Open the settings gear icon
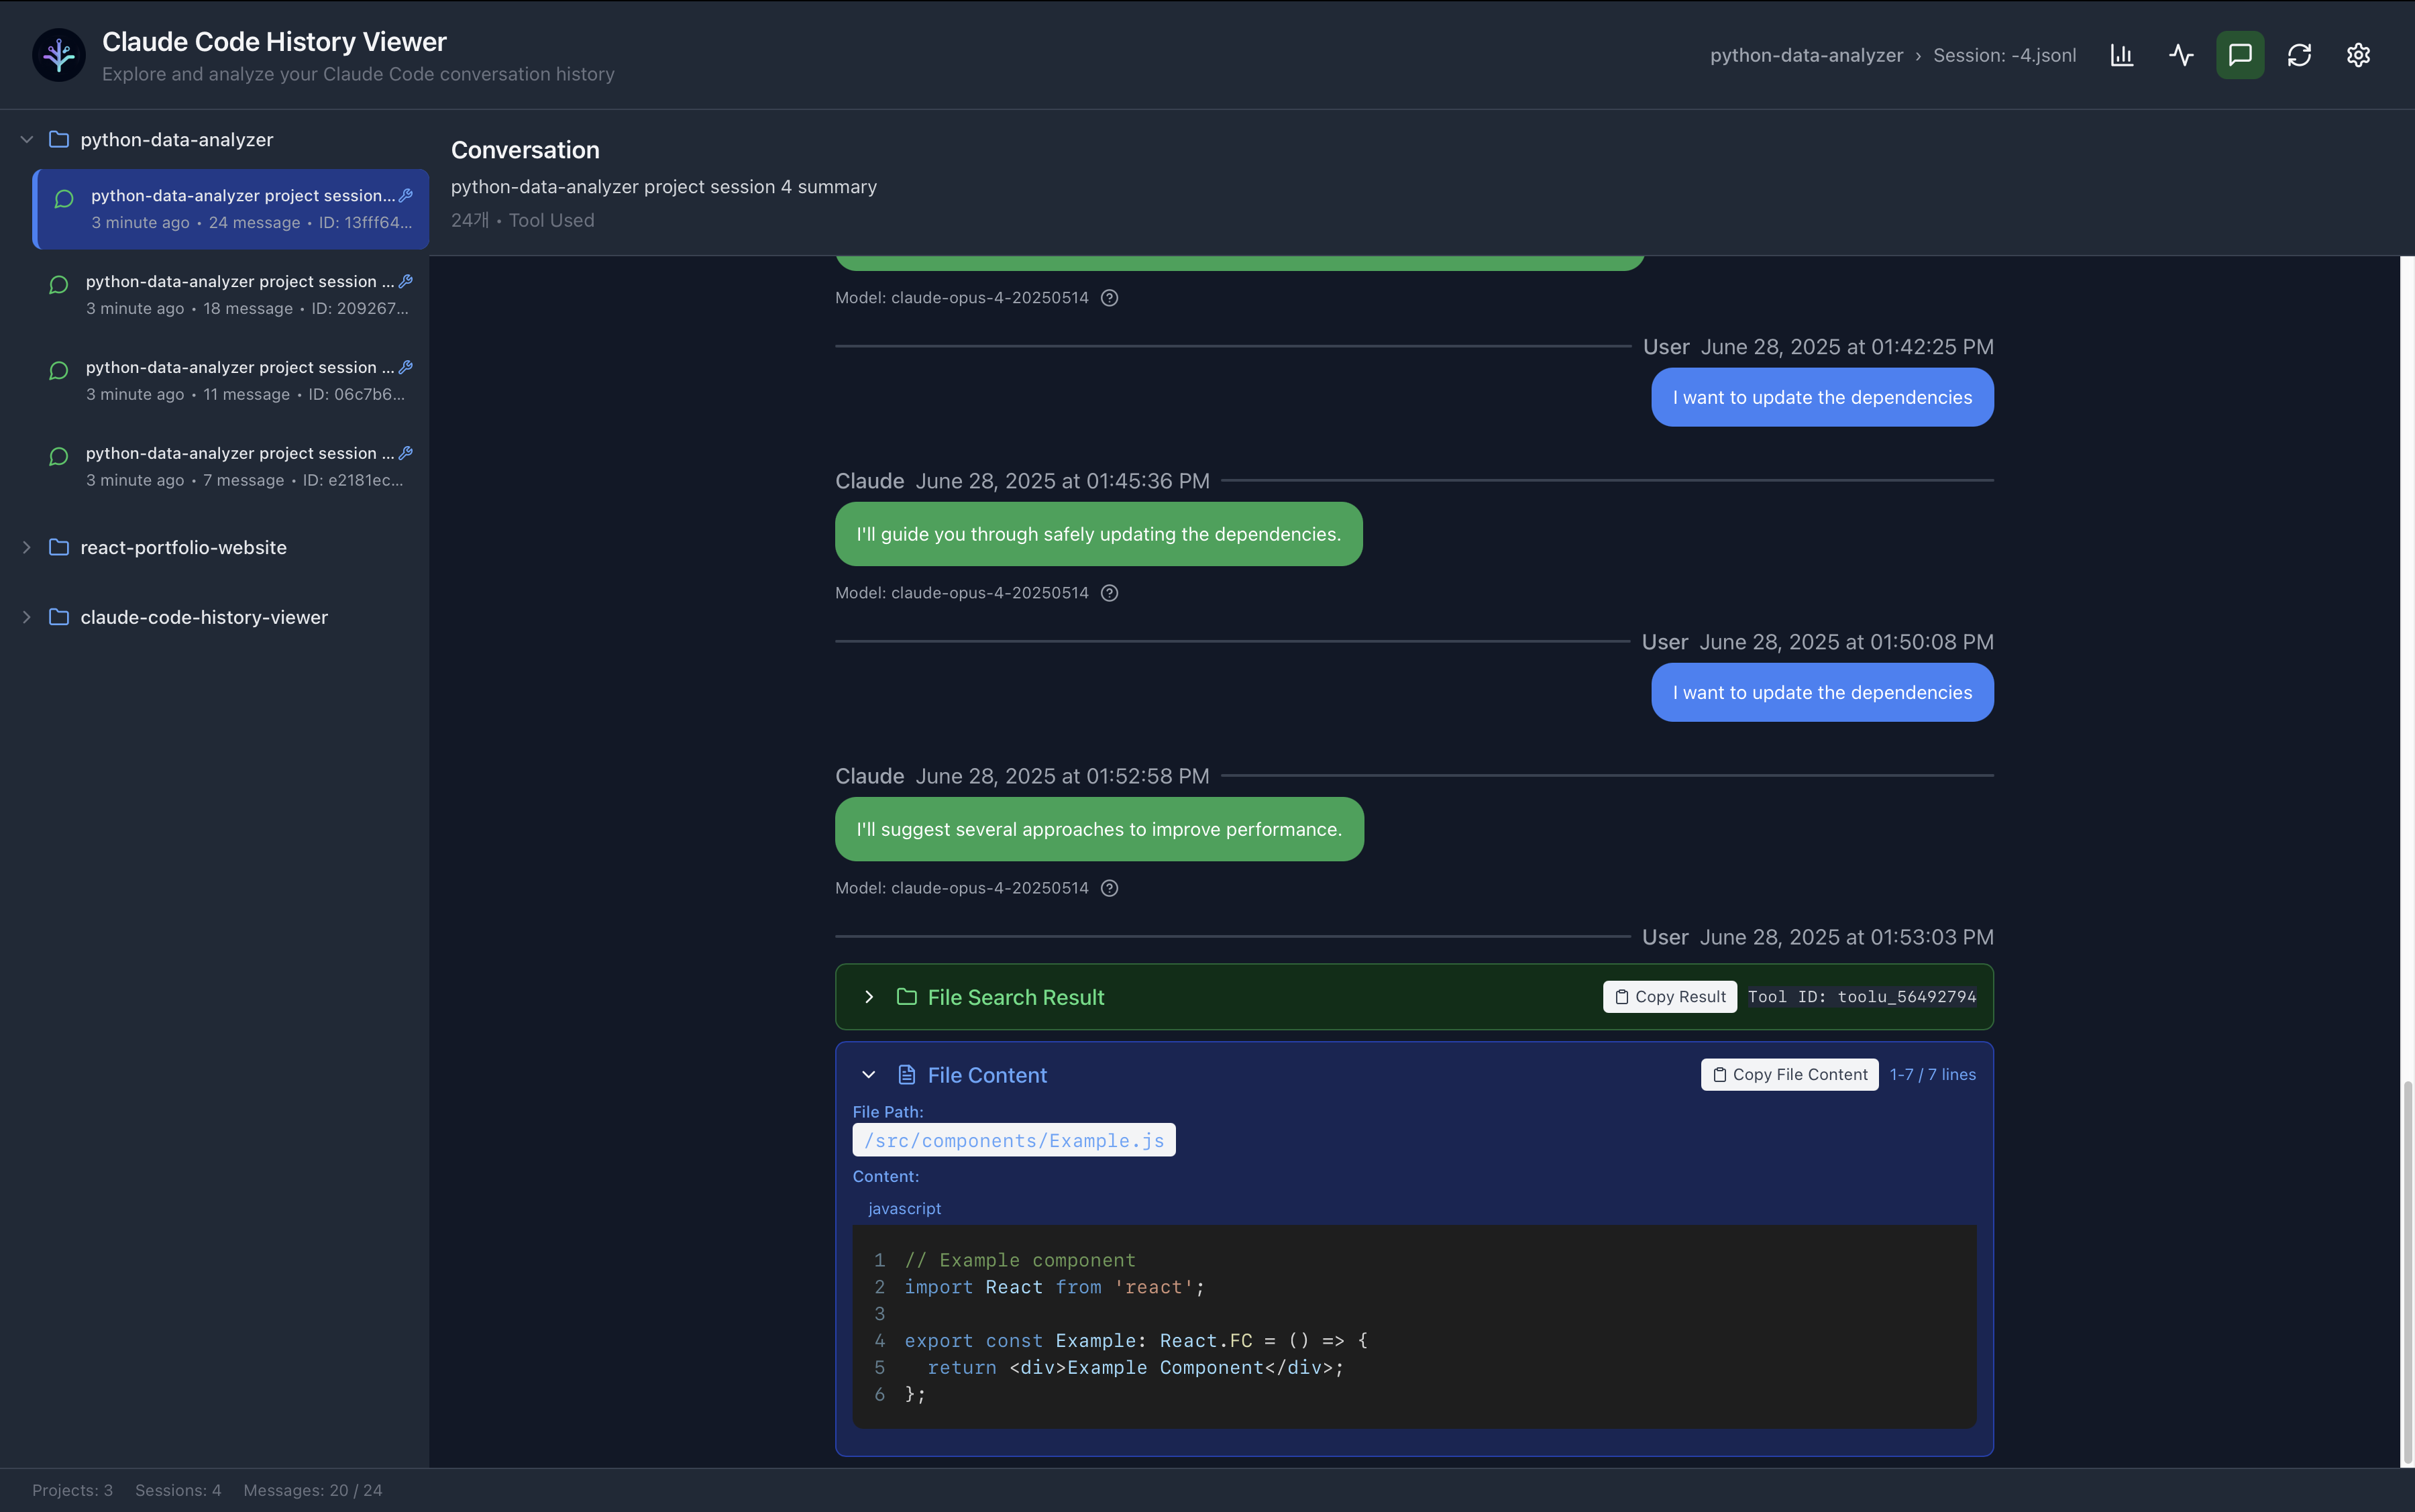Image resolution: width=2415 pixels, height=1512 pixels. point(2358,55)
